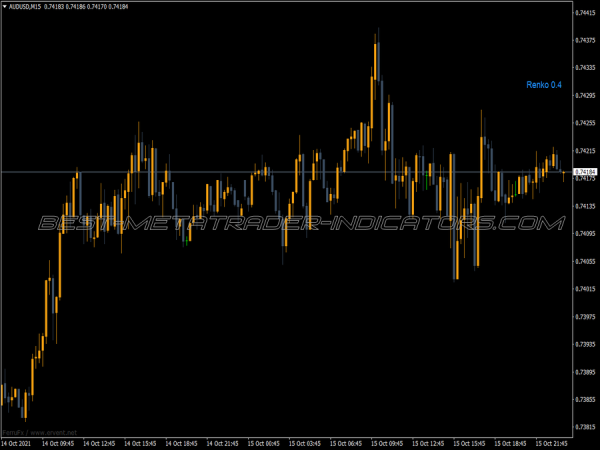Click the Best-MetaTrader-Indicators.com watermark
600x450 pixels.
point(300,222)
